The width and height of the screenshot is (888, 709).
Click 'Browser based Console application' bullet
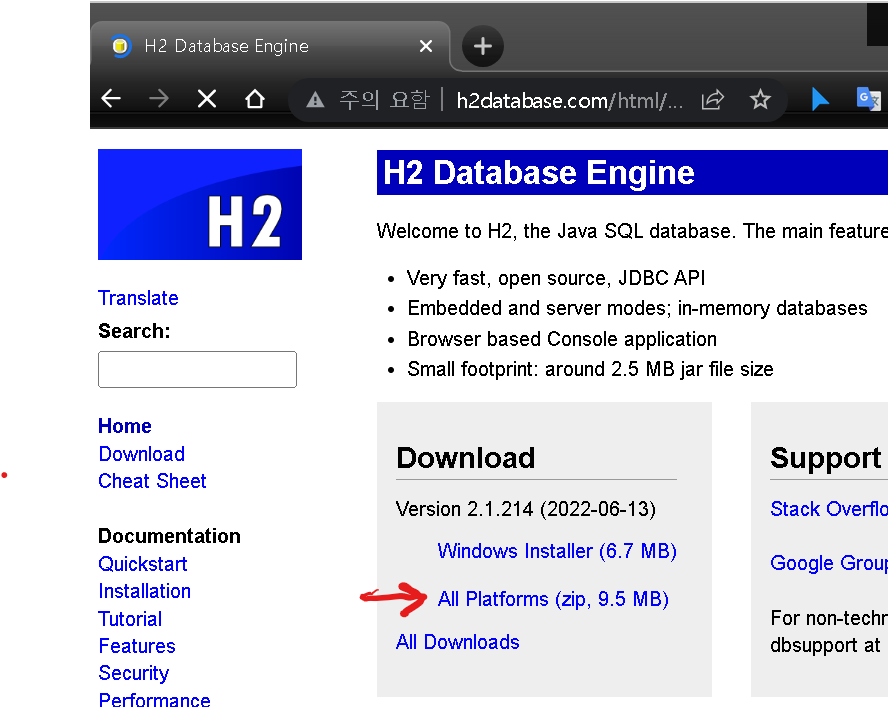click(x=562, y=339)
